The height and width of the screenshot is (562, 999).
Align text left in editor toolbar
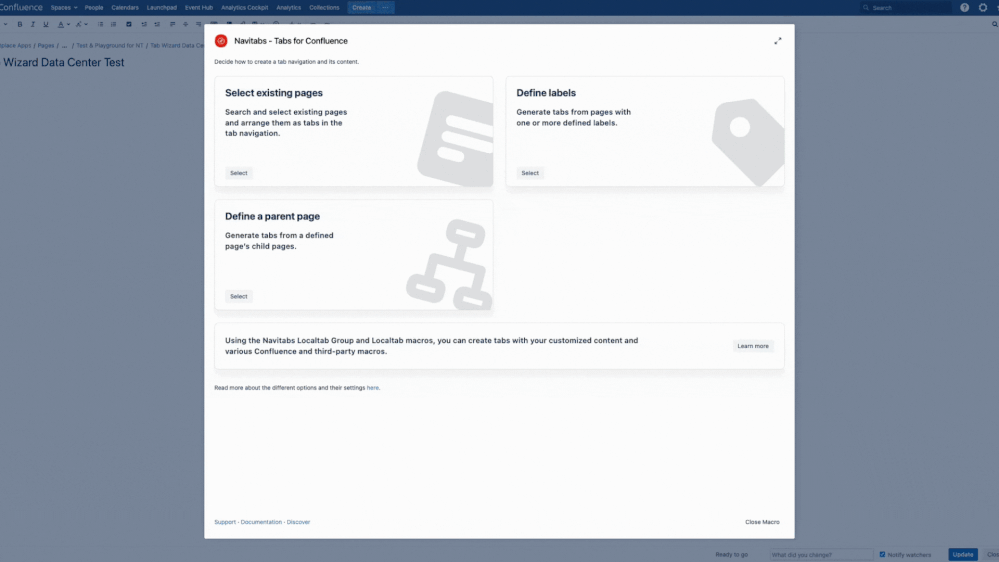pyautogui.click(x=172, y=24)
